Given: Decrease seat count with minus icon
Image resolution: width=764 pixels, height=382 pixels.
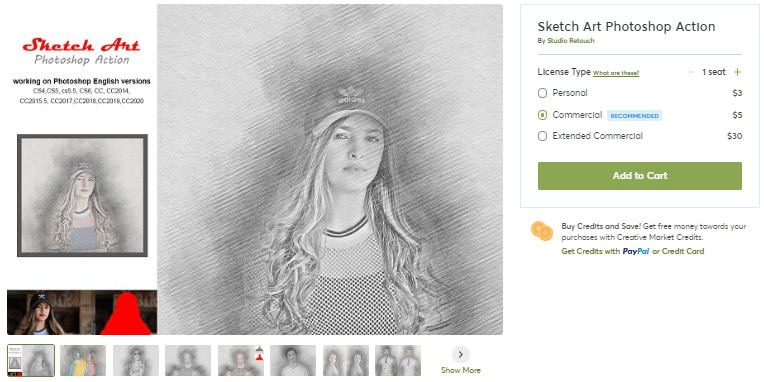Looking at the screenshot, I should pyautogui.click(x=690, y=72).
